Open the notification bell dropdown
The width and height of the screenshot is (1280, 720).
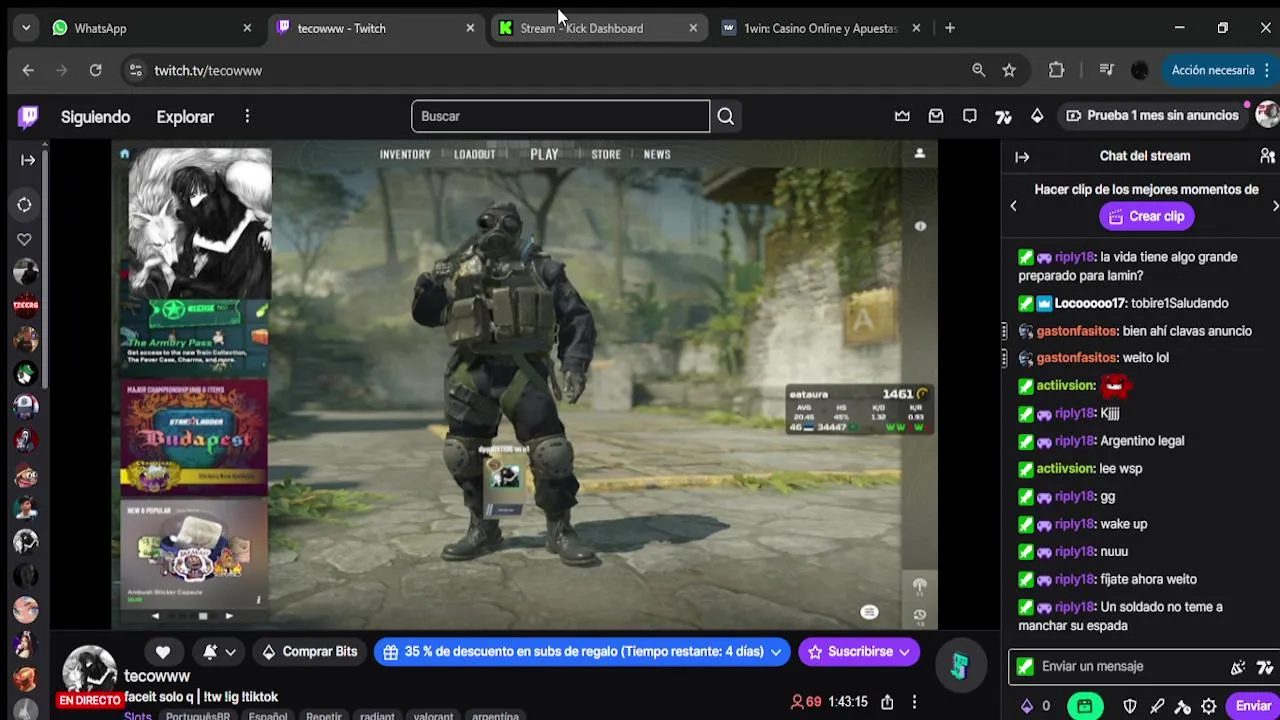click(x=219, y=652)
